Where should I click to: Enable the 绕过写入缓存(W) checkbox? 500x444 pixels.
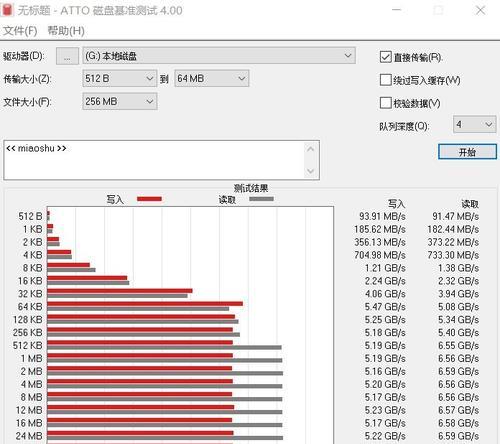(x=385, y=80)
